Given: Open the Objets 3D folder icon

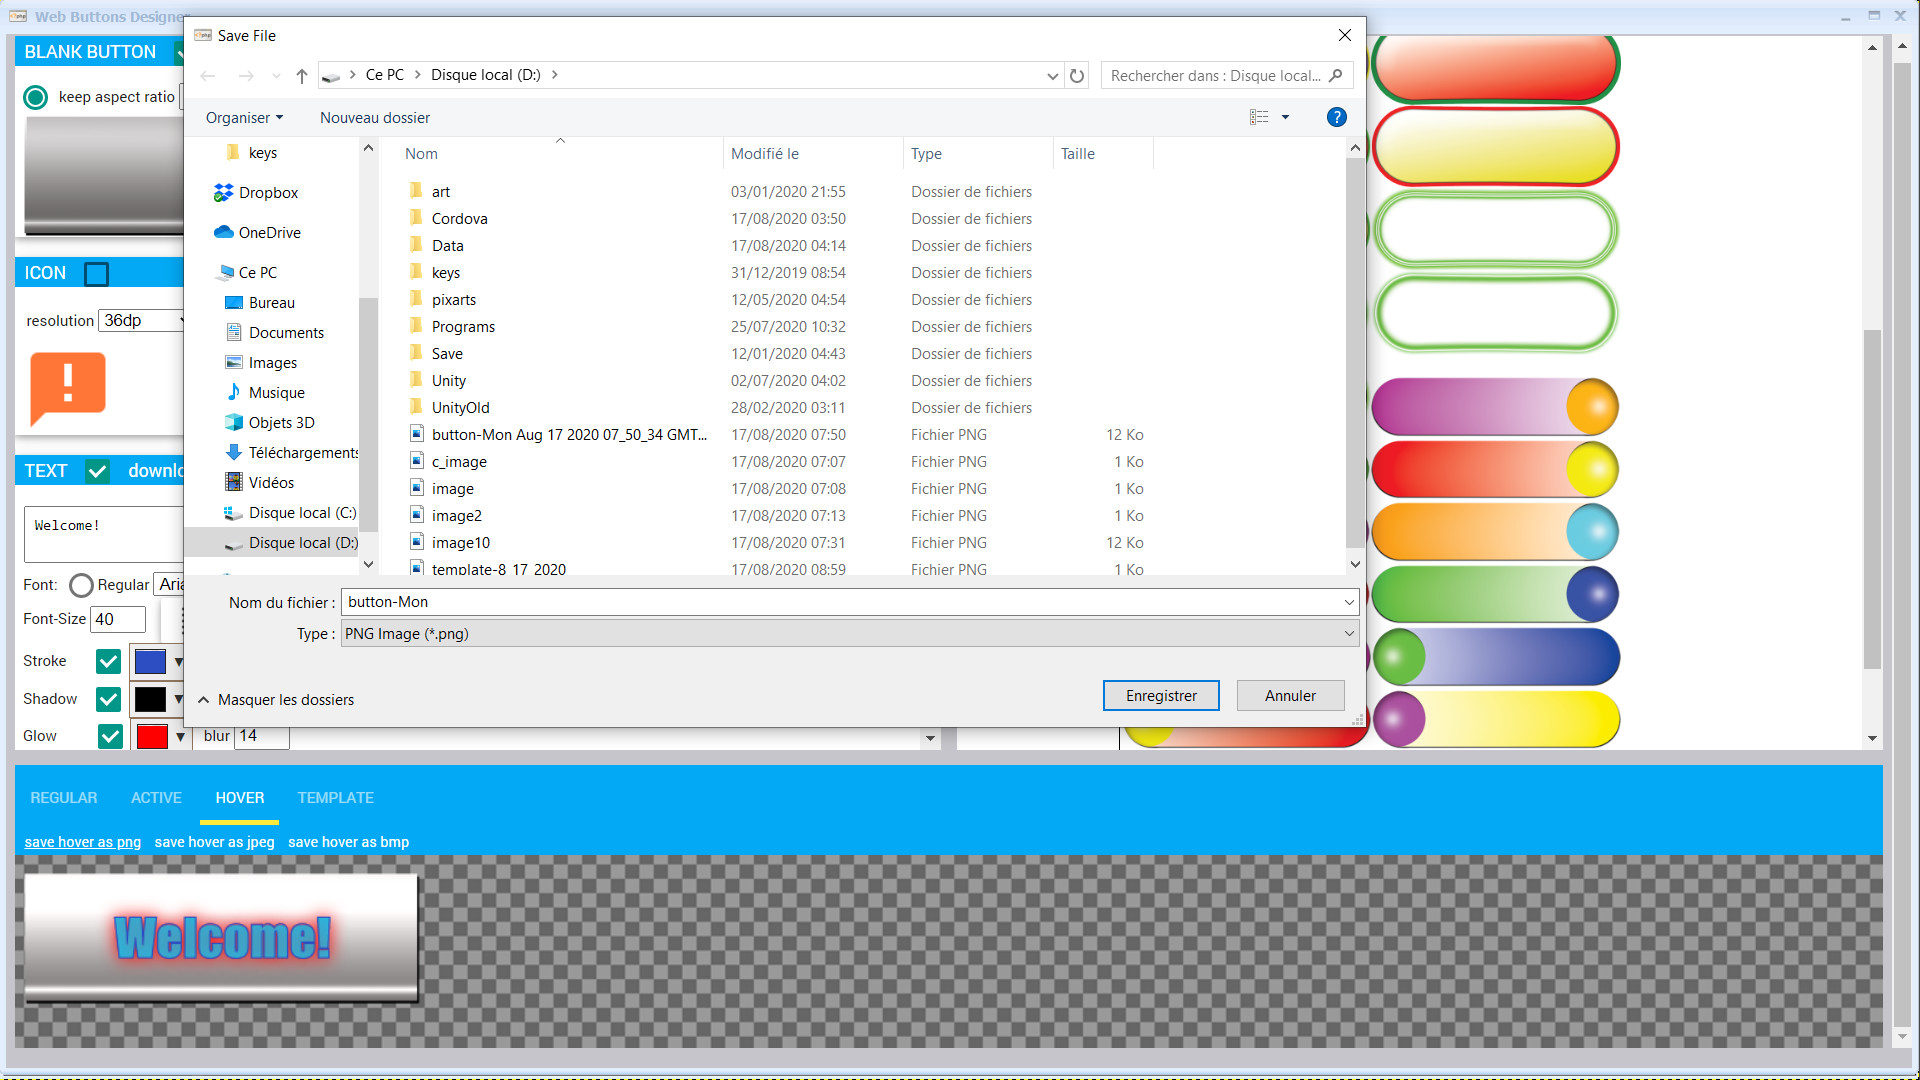Looking at the screenshot, I should point(232,422).
